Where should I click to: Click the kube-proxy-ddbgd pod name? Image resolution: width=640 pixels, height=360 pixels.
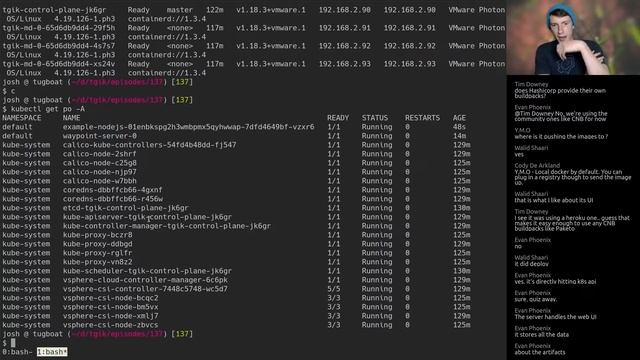[98, 244]
